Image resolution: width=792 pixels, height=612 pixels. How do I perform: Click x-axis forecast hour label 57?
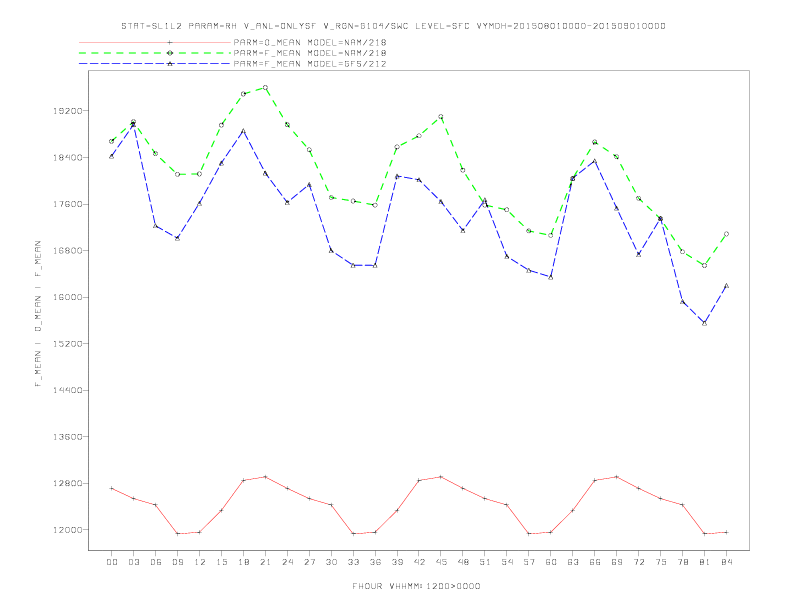[x=529, y=562]
